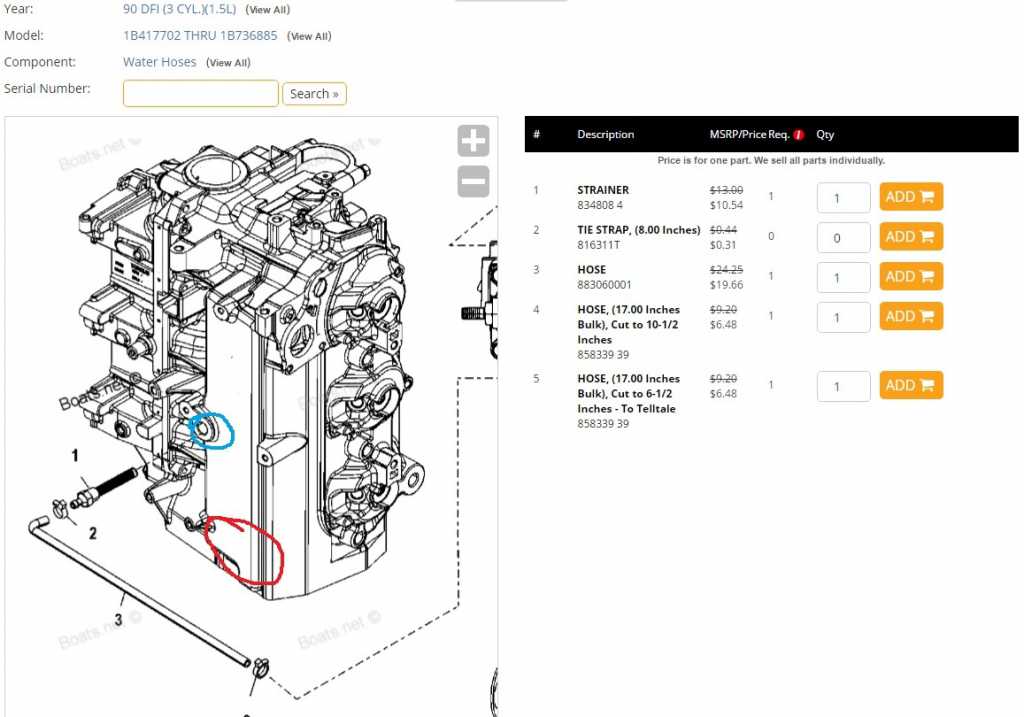Image resolution: width=1024 pixels, height=717 pixels.
Task: Zoom out of the parts diagram
Action: coord(473,181)
